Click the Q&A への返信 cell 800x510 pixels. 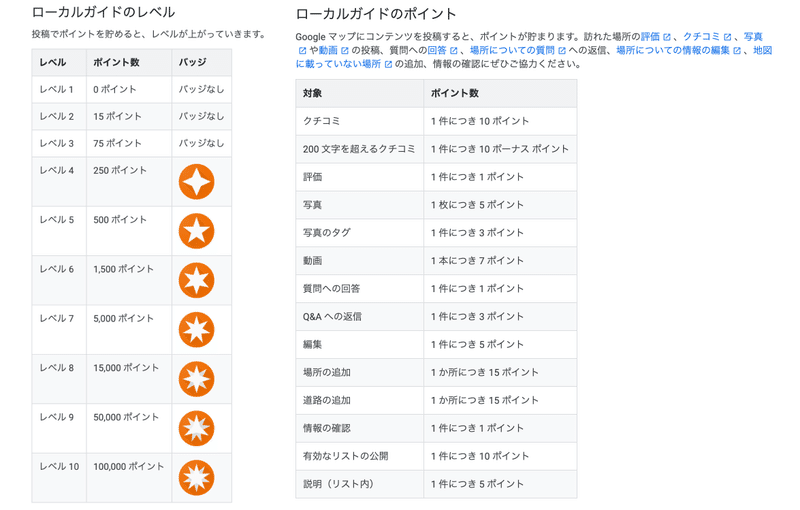[x=360, y=316]
